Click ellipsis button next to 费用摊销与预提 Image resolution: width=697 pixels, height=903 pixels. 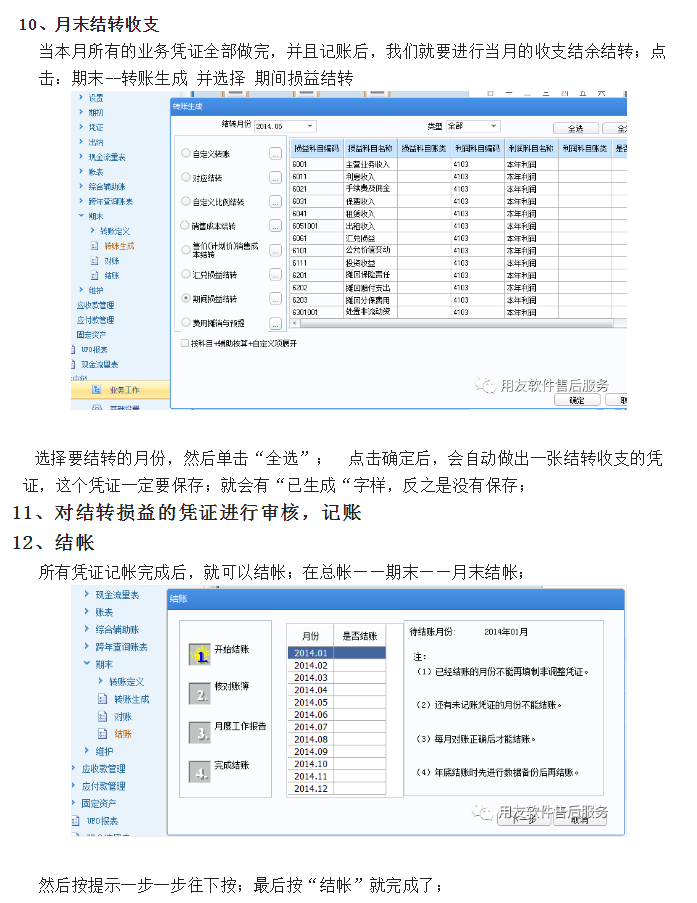coord(275,324)
